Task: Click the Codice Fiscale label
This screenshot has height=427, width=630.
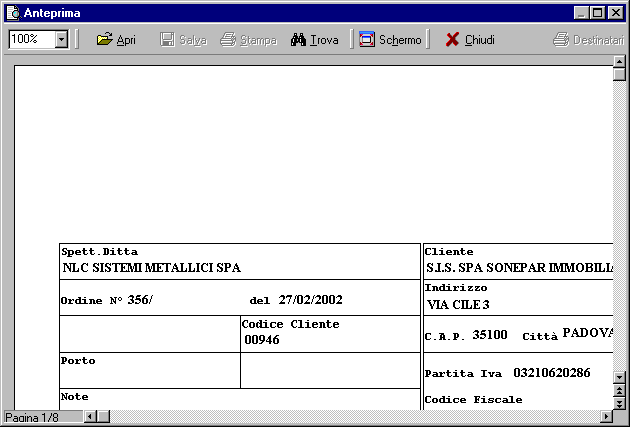Action: point(473,399)
